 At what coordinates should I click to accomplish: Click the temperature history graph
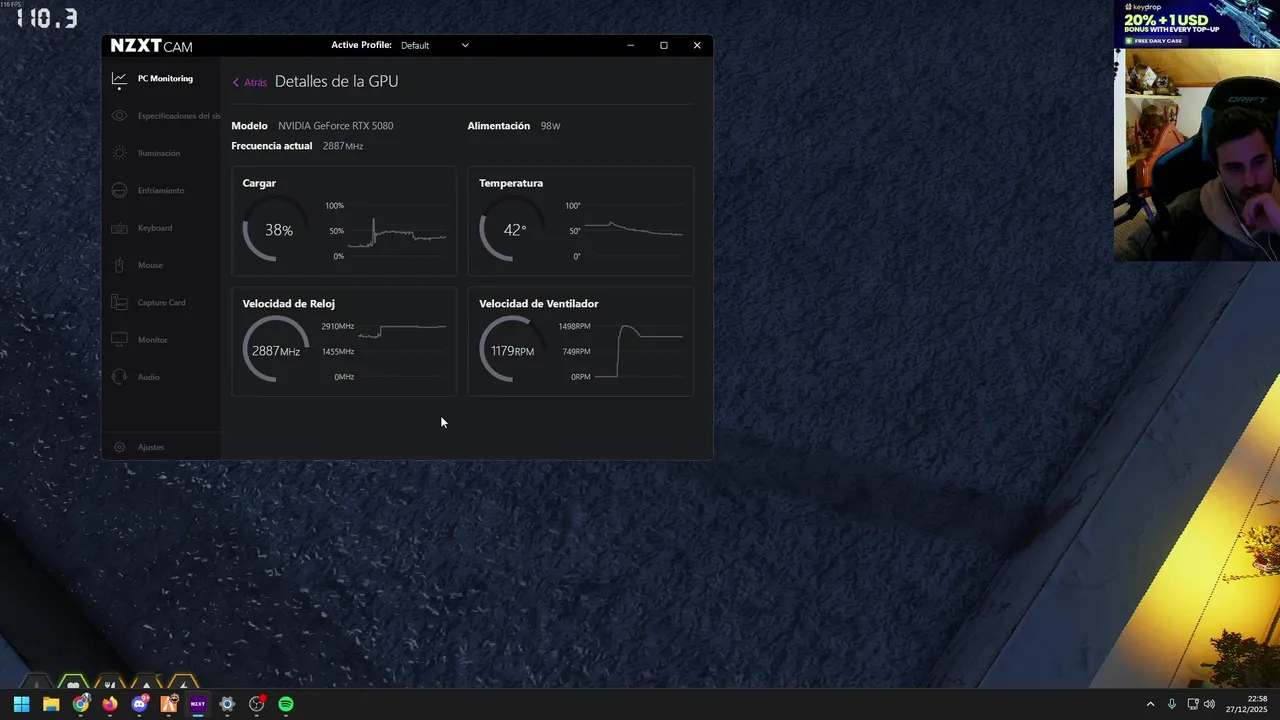(x=633, y=231)
